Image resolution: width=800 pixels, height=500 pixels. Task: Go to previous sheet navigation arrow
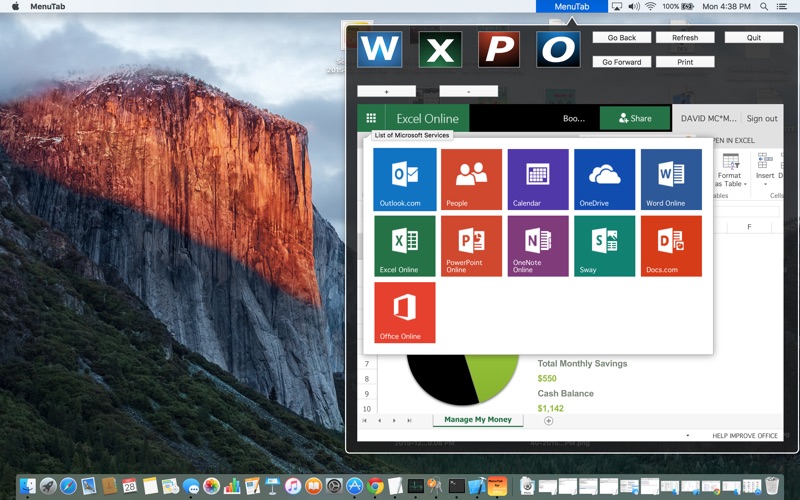click(379, 421)
